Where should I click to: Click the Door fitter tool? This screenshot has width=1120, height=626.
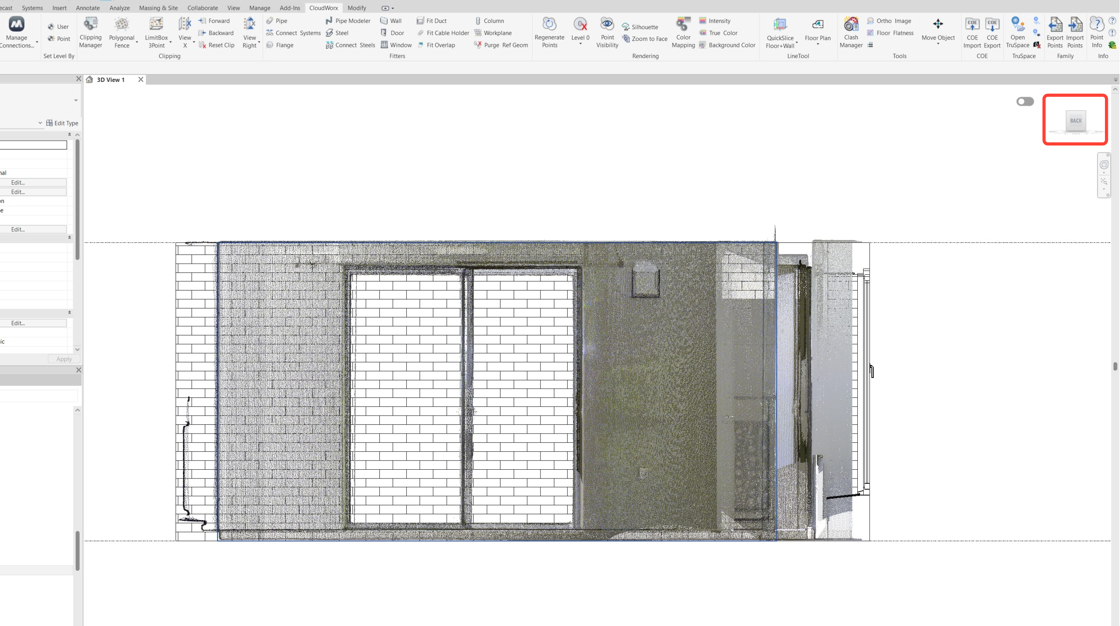click(x=392, y=33)
